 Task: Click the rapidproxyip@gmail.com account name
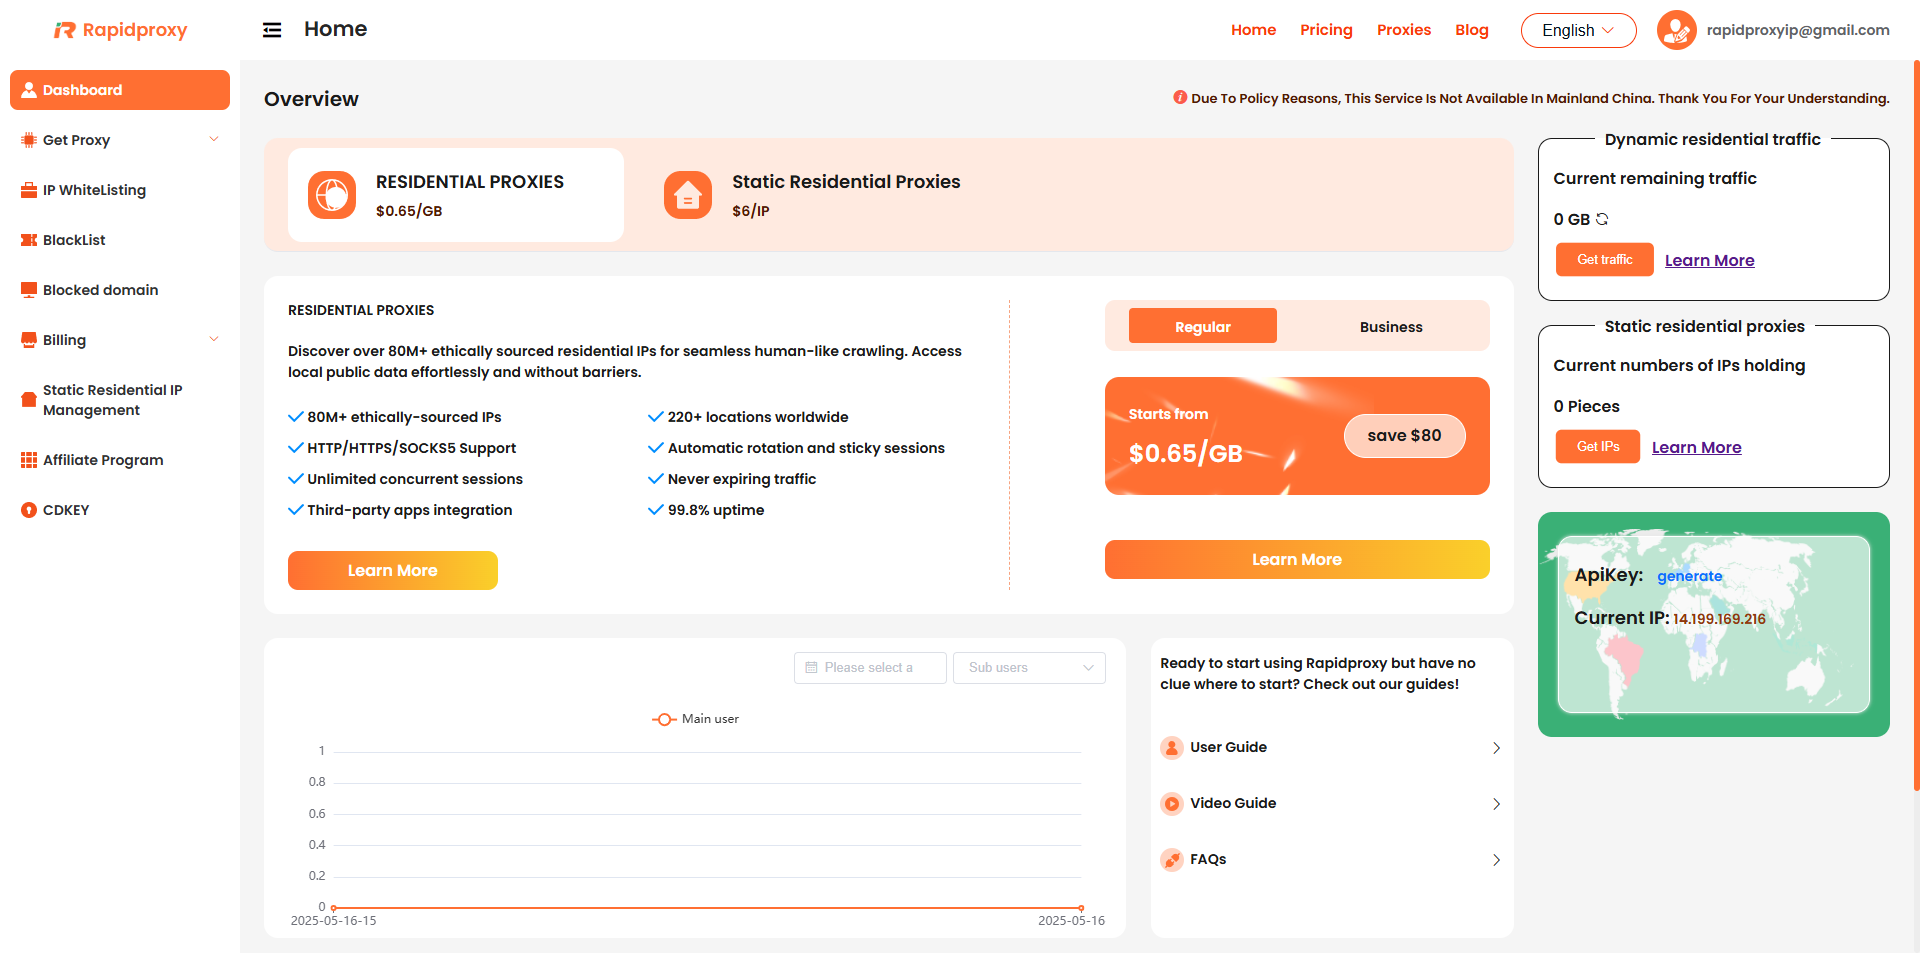(1797, 30)
